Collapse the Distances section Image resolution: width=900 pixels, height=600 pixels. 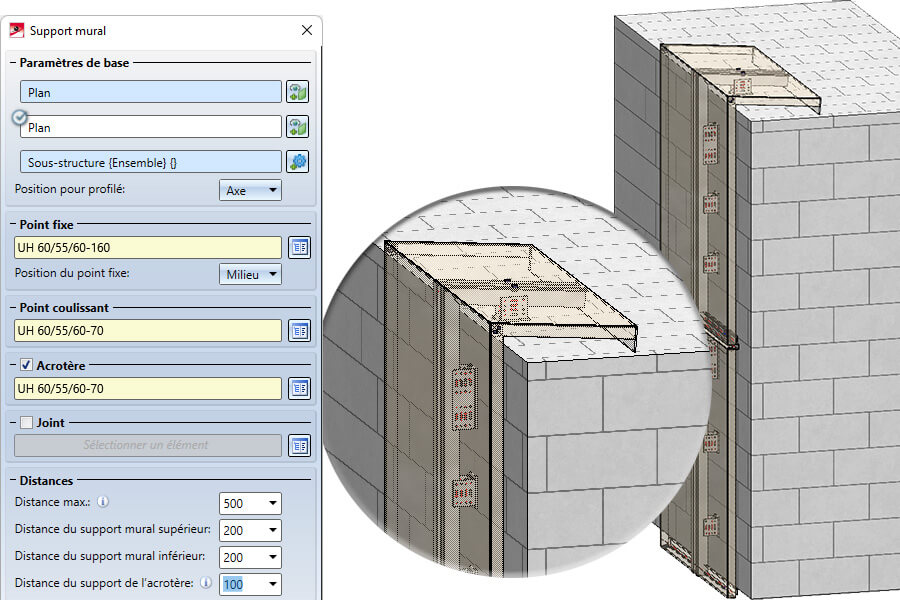pos(13,481)
